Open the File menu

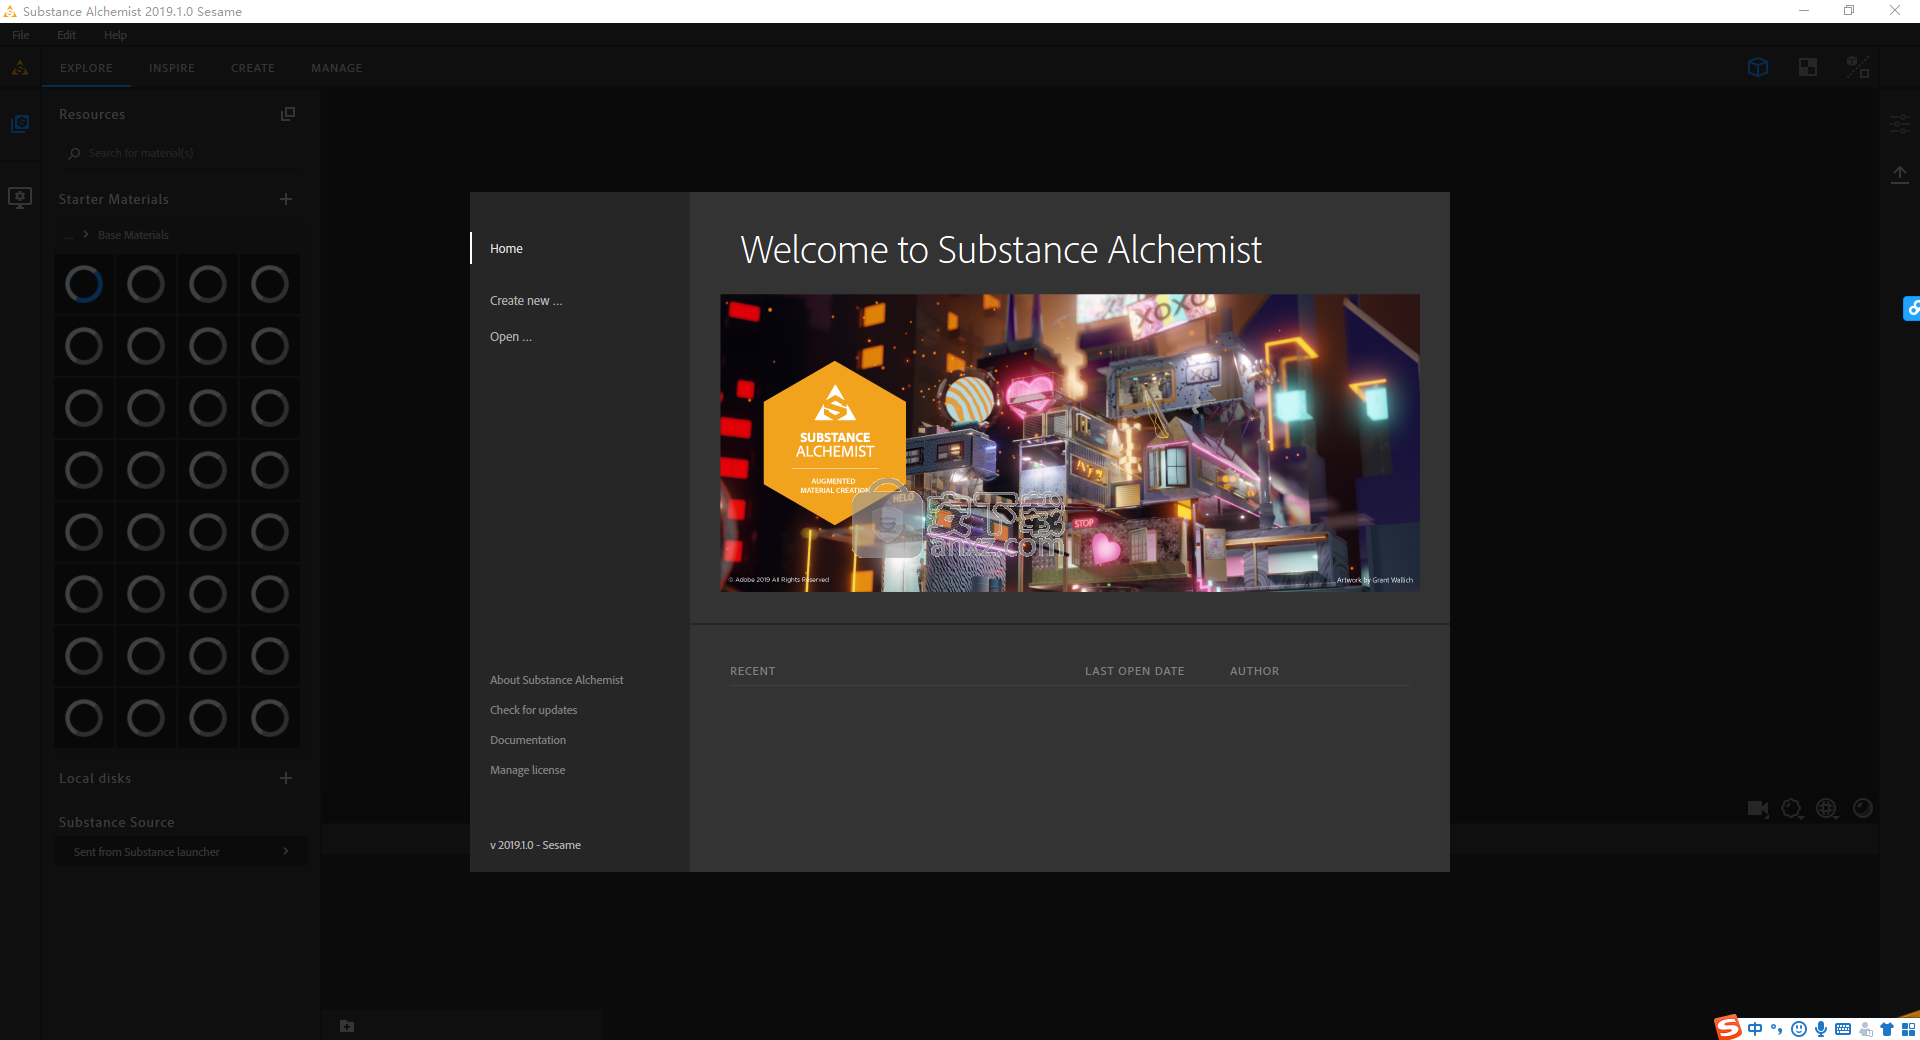click(x=21, y=35)
